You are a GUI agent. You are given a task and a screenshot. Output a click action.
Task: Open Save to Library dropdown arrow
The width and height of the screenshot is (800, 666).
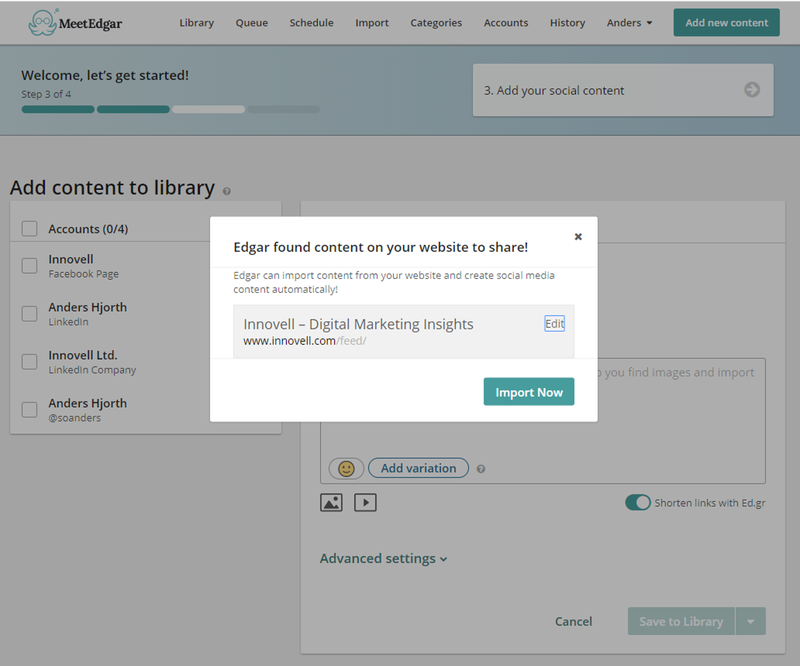(x=751, y=622)
